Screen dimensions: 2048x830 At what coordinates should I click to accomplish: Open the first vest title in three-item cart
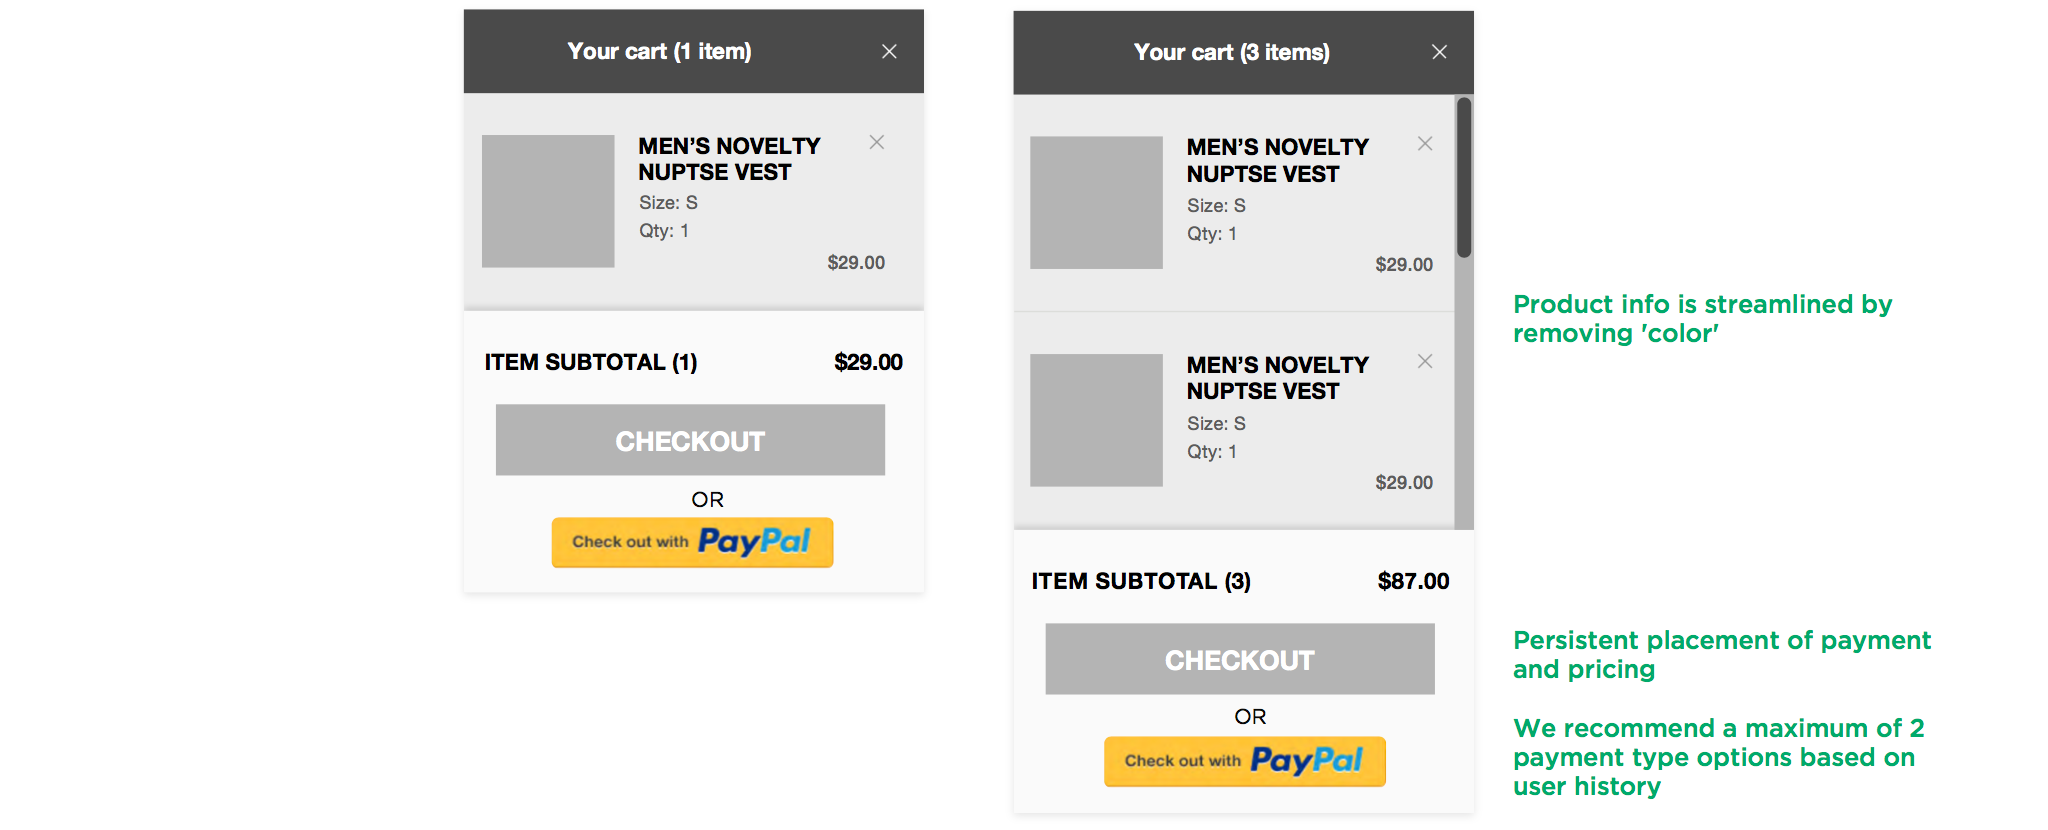click(x=1277, y=161)
